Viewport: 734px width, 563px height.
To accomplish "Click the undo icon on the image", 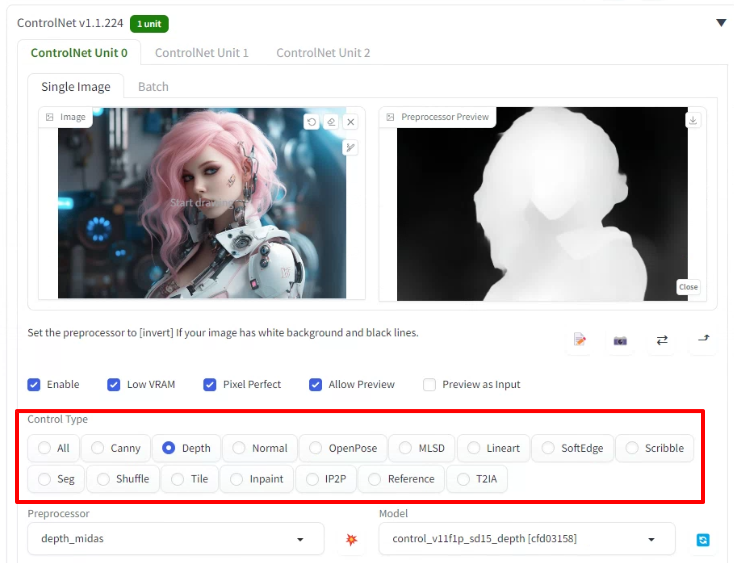I will pyautogui.click(x=312, y=122).
